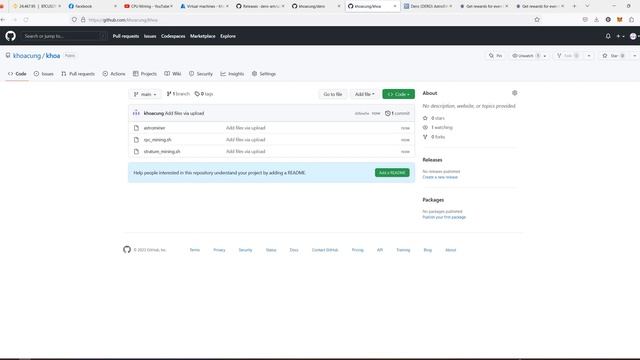Go to Marketplace in top navigation

pyautogui.click(x=202, y=36)
